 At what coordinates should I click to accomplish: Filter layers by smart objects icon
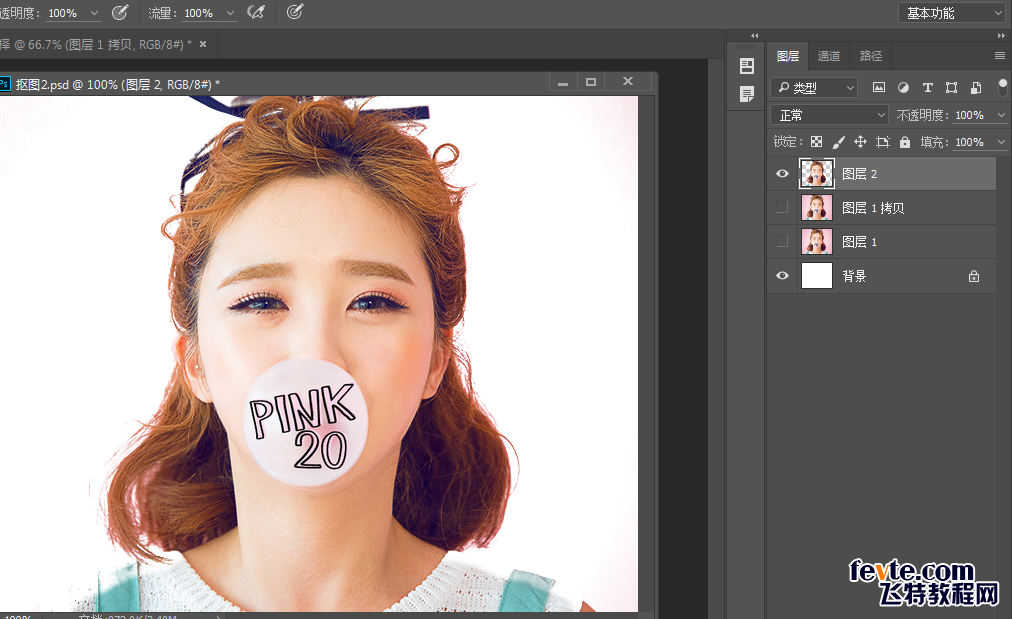point(976,87)
